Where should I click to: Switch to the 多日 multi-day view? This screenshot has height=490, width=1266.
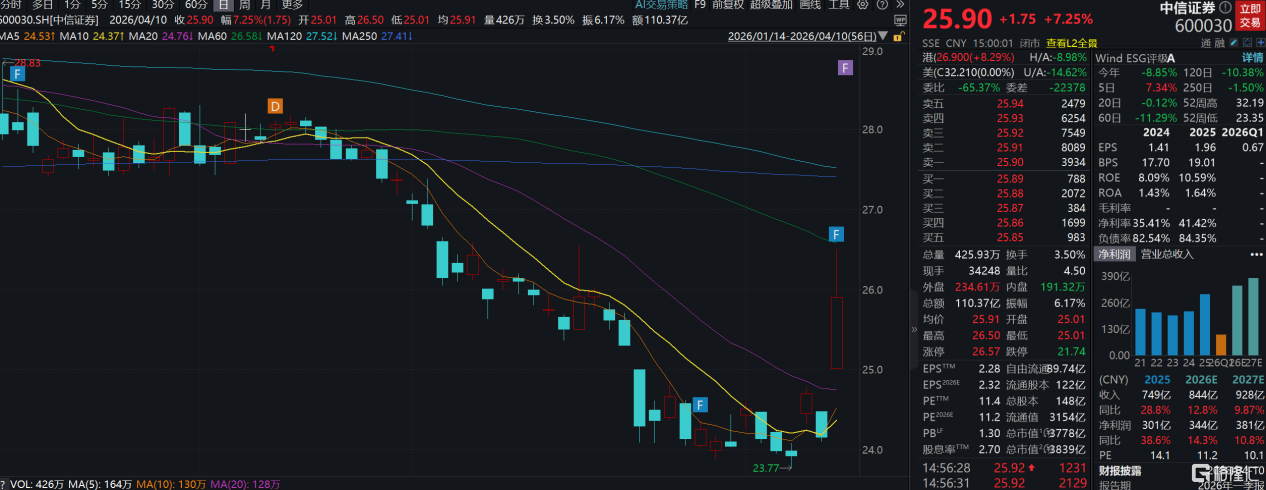(42, 5)
